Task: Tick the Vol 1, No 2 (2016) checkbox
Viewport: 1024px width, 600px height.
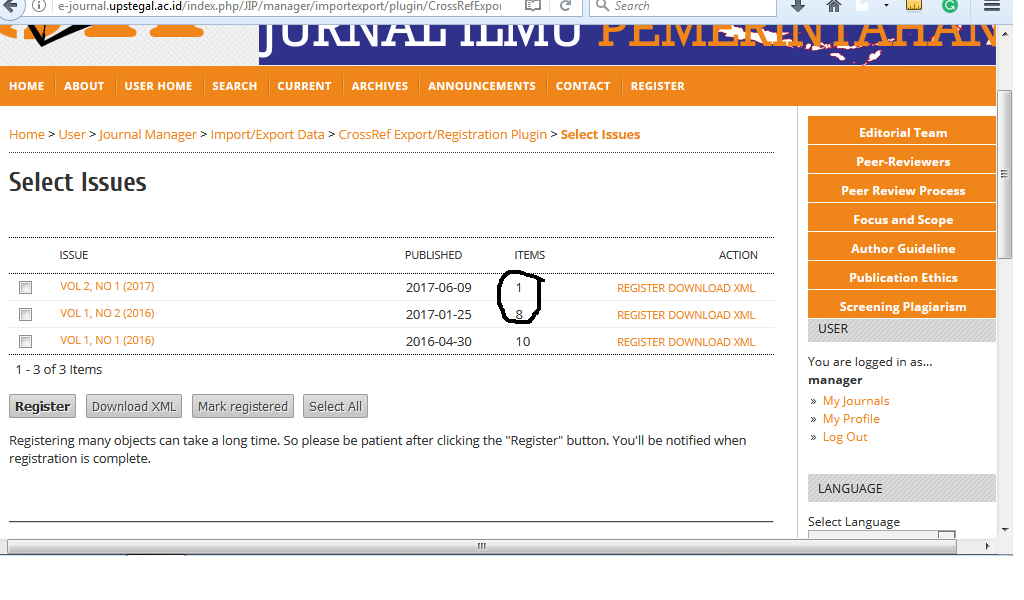Action: (x=26, y=315)
